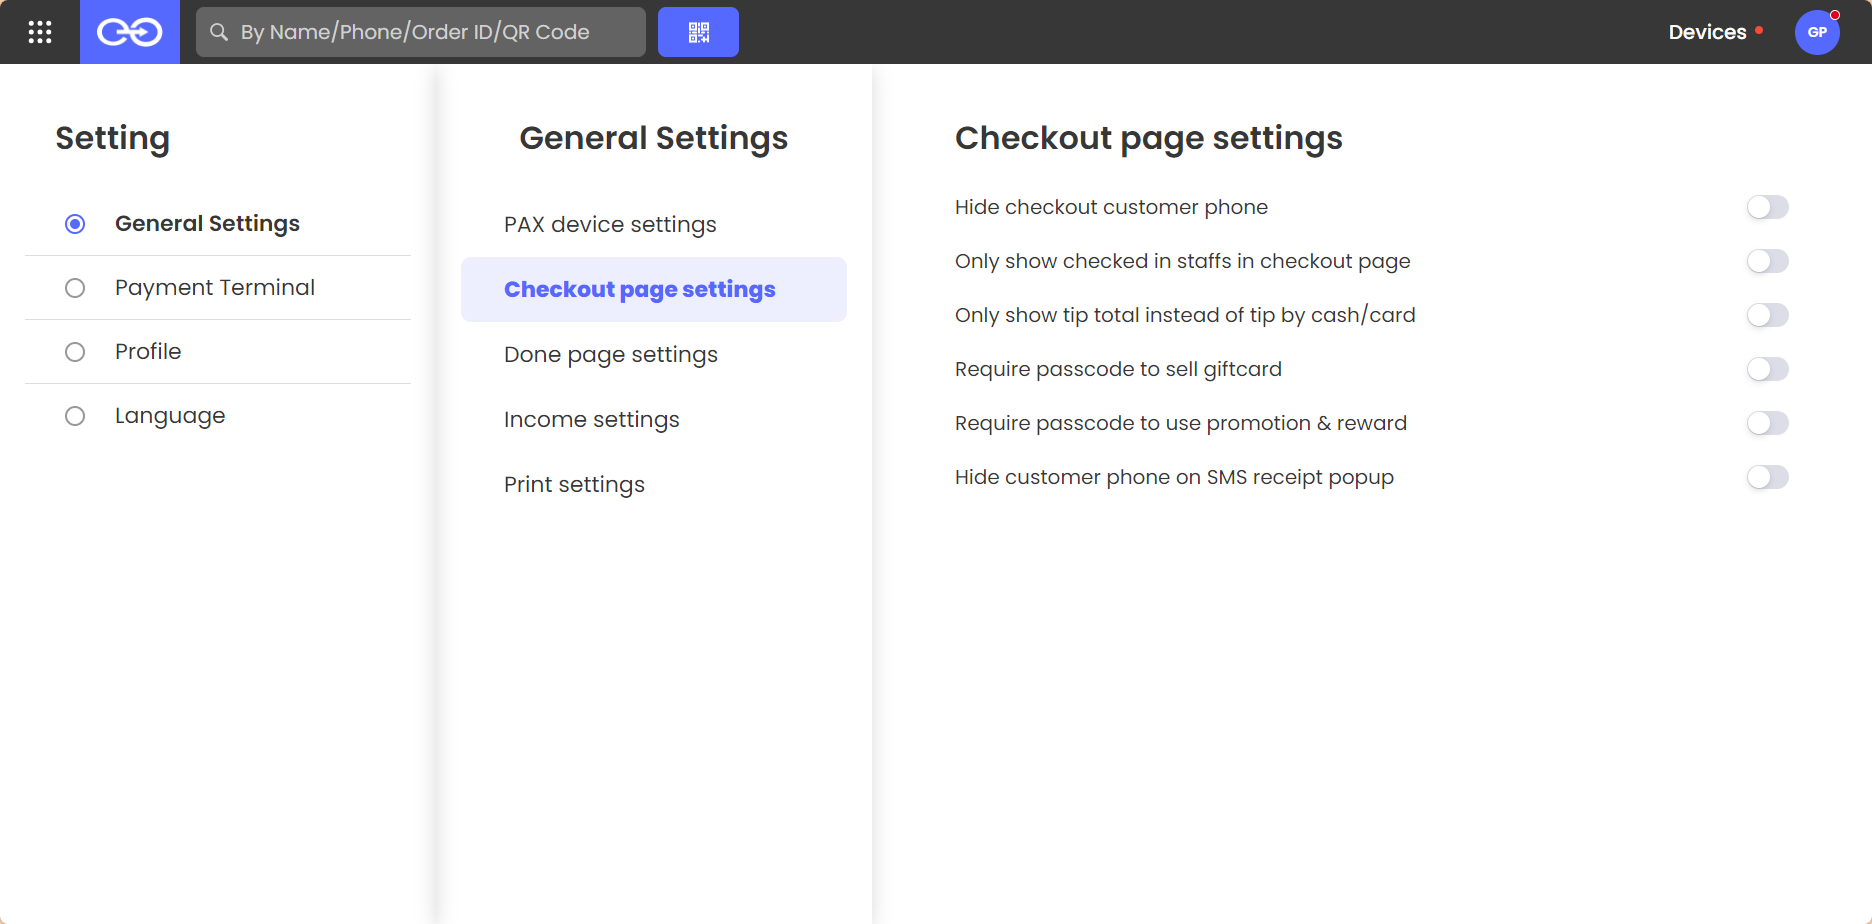Image resolution: width=1872 pixels, height=924 pixels.
Task: Open Income settings
Action: 654,419
